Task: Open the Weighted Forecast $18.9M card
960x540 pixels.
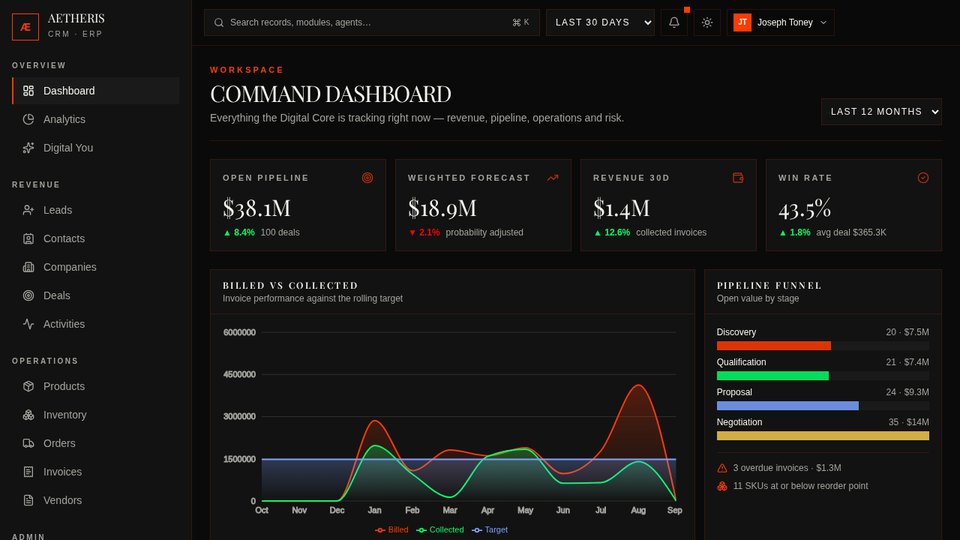Action: (x=483, y=205)
